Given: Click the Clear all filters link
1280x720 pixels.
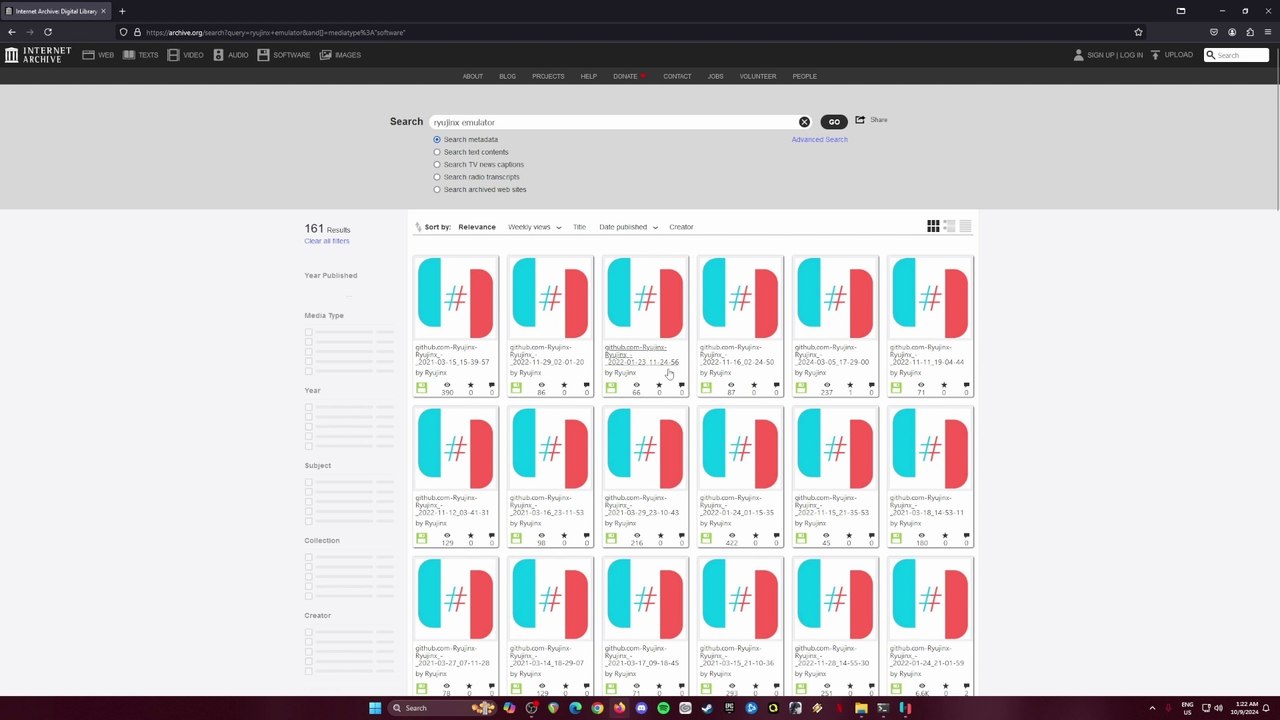Looking at the screenshot, I should coord(327,241).
